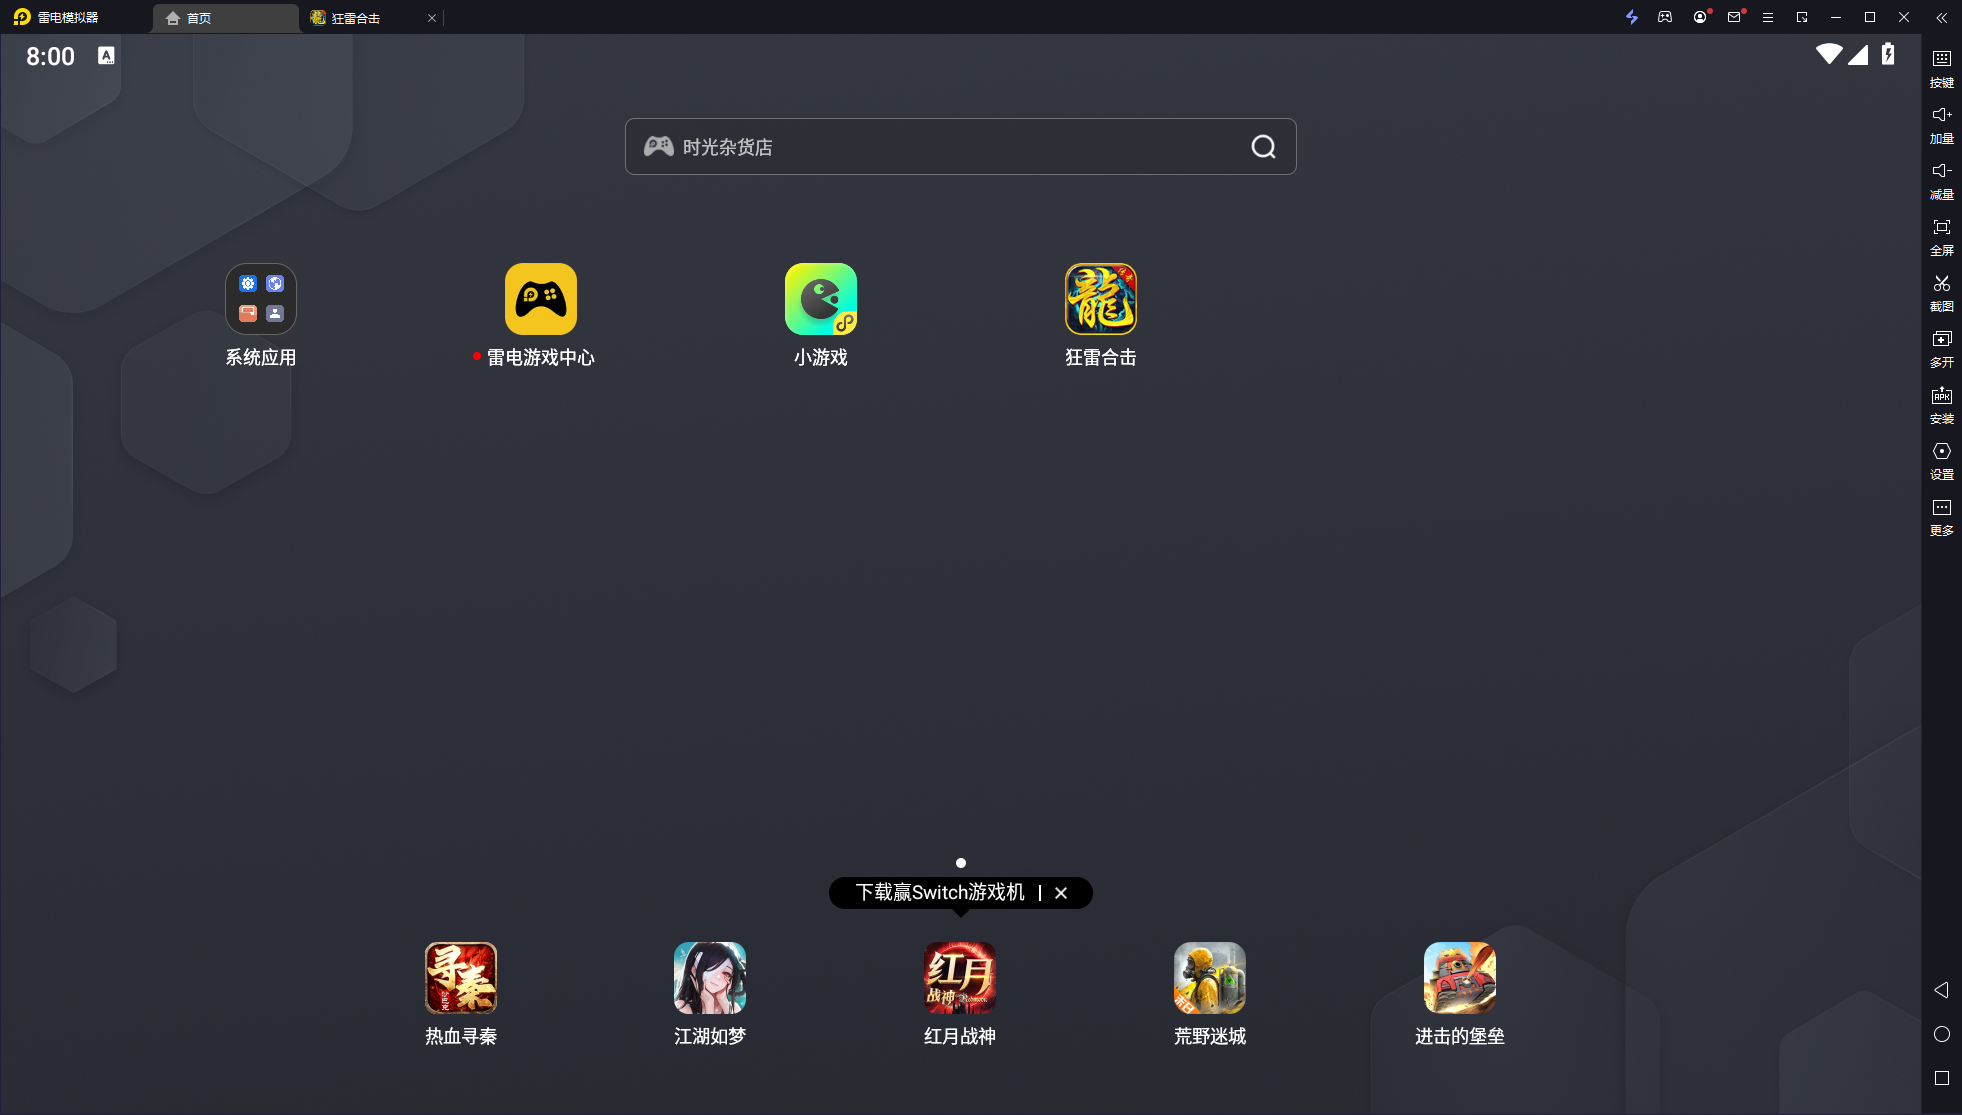
Task: Show 更多 sidebar tools
Action: click(1942, 517)
